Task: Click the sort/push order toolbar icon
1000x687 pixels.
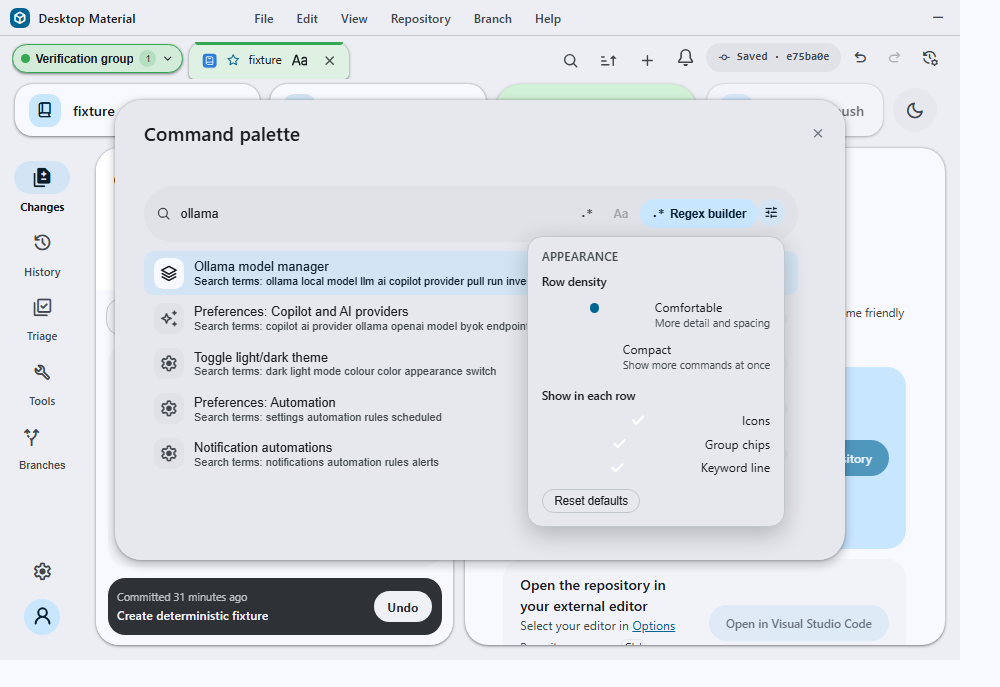Action: click(x=608, y=61)
